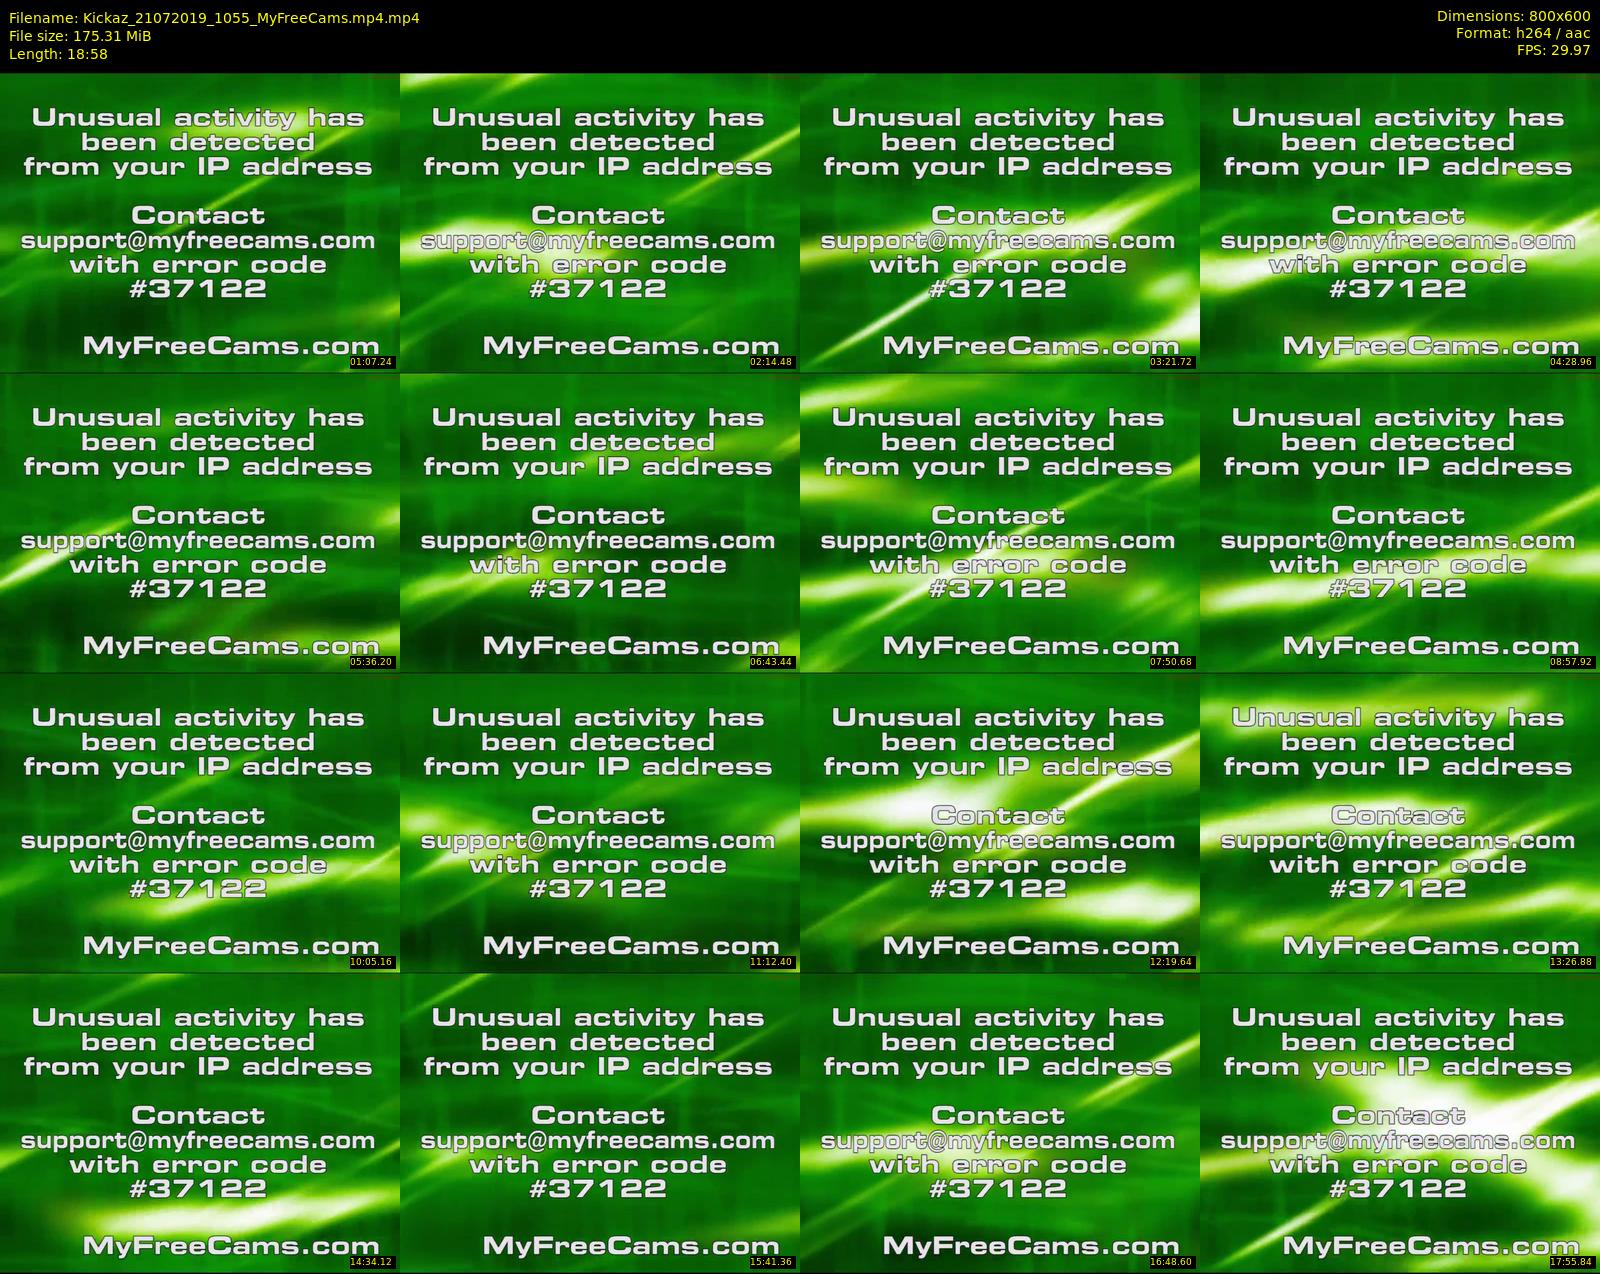Viewport: 1600px width, 1274px height.
Task: Select the frame timestamped 07:50.68
Action: click(999, 522)
